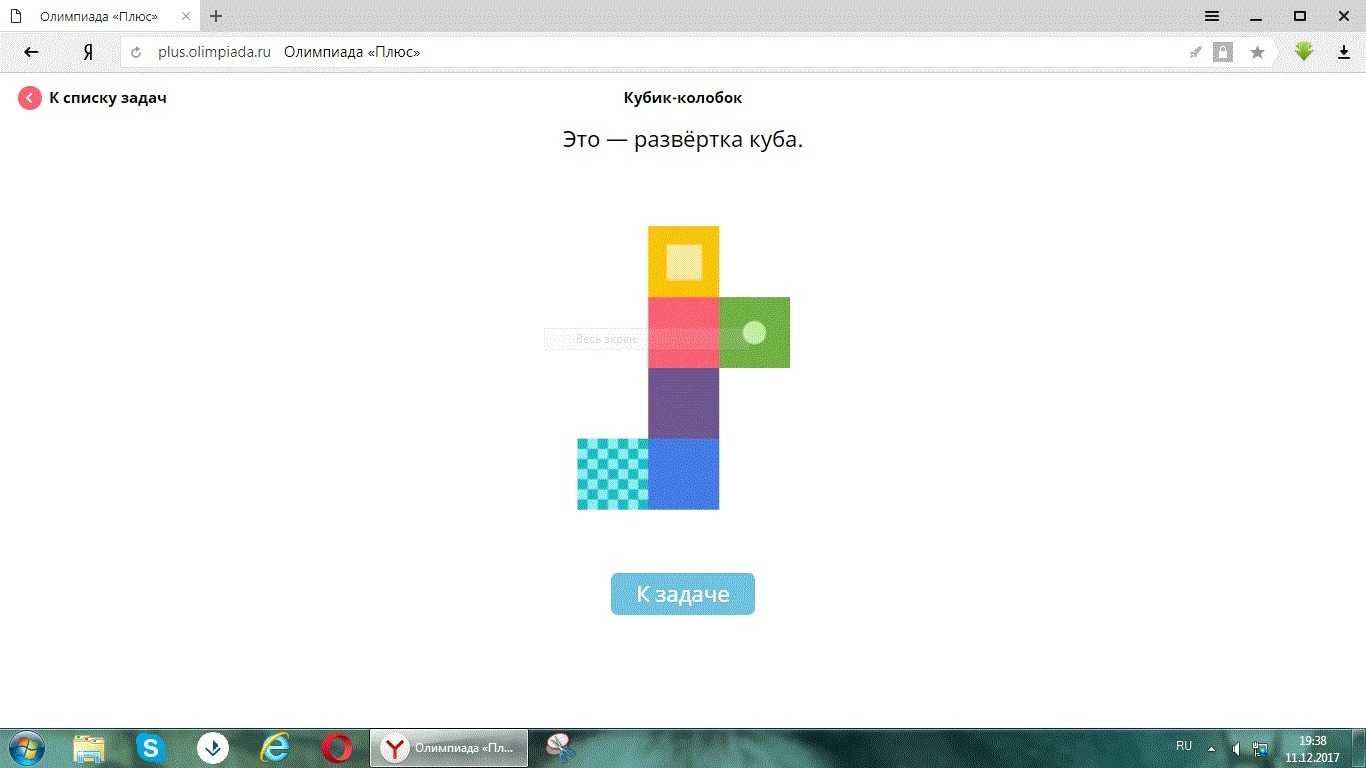1366x768 pixels.
Task: Open File Explorer from the taskbar
Action: 89,748
